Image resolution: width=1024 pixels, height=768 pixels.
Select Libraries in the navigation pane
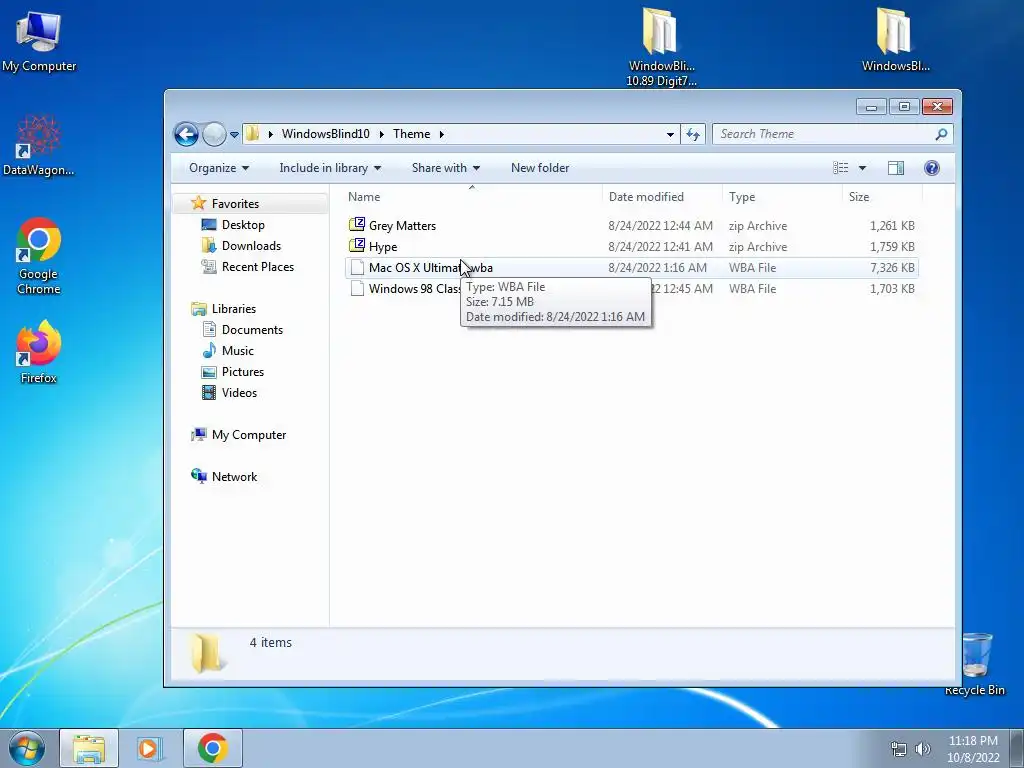pos(233,309)
